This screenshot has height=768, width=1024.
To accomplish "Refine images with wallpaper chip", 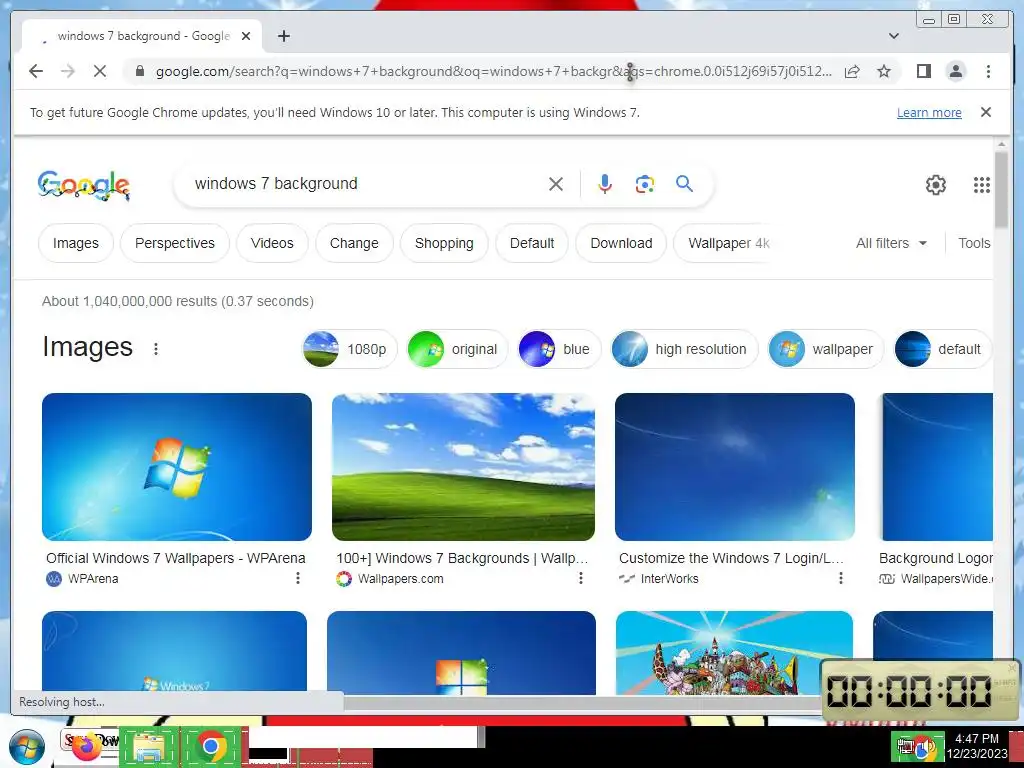I will pos(825,349).
